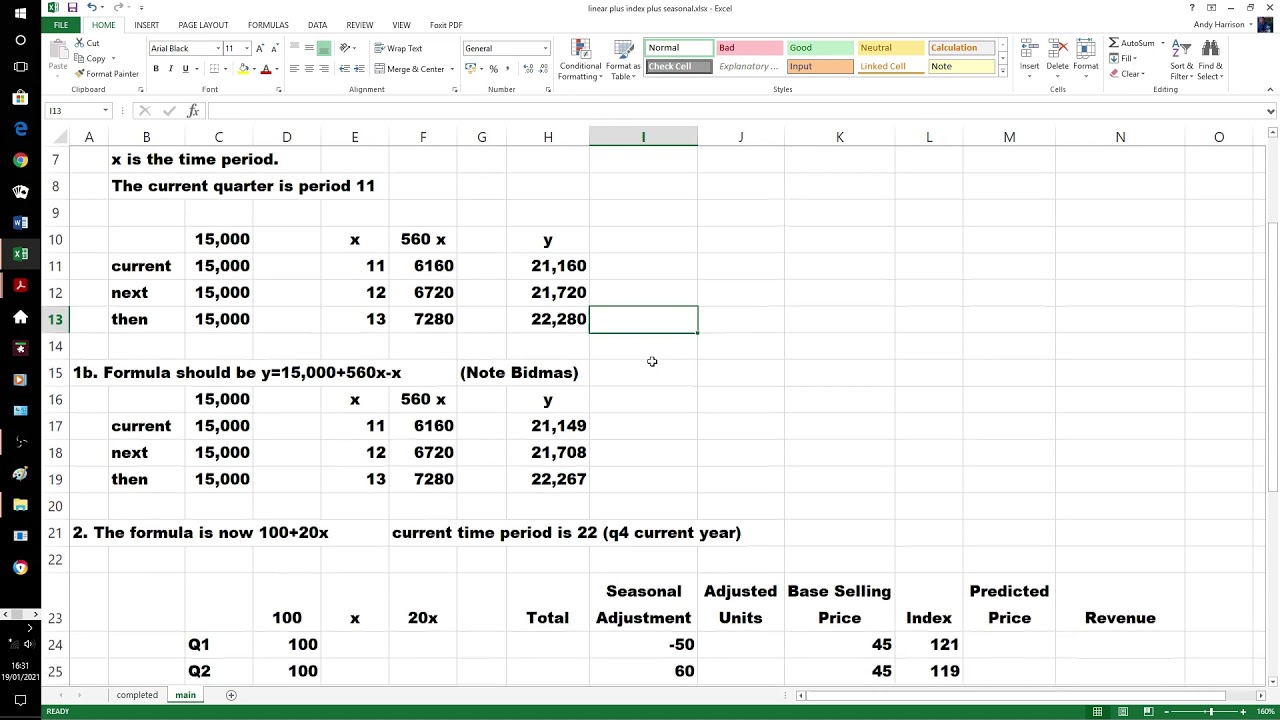1280x720 pixels.
Task: Apply the red Font Color A
Action: pyautogui.click(x=265, y=69)
